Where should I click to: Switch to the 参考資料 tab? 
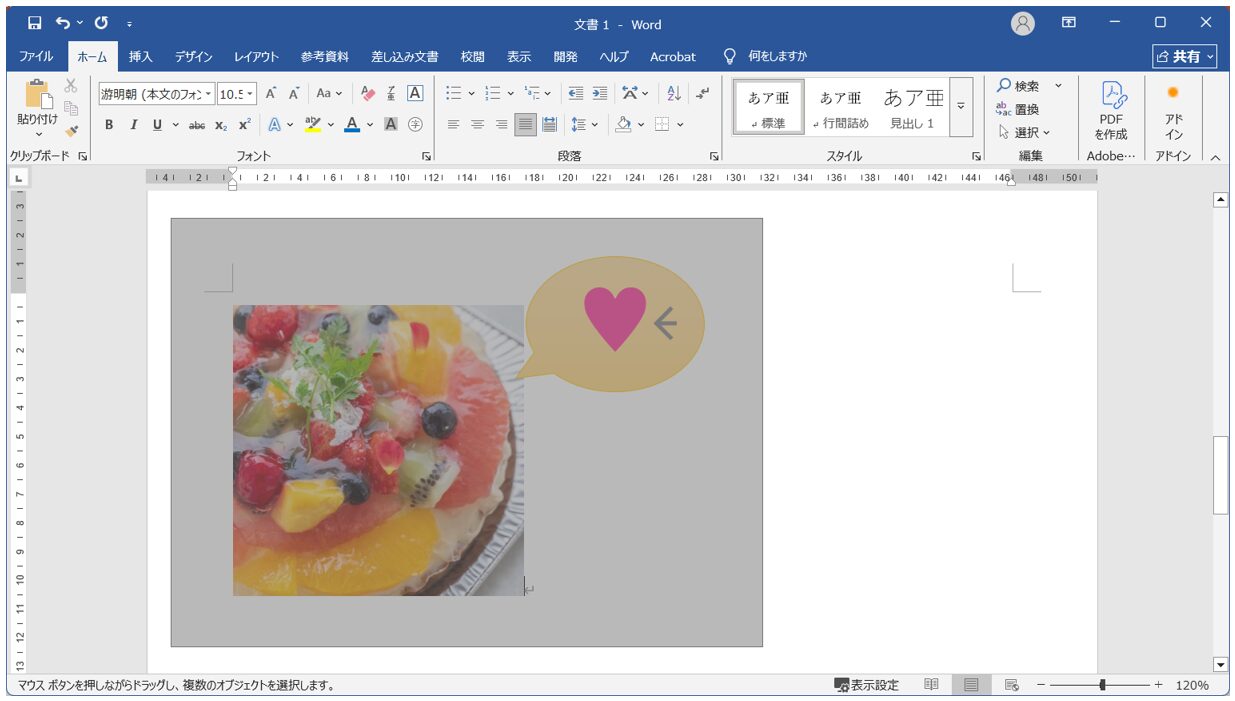pos(325,57)
